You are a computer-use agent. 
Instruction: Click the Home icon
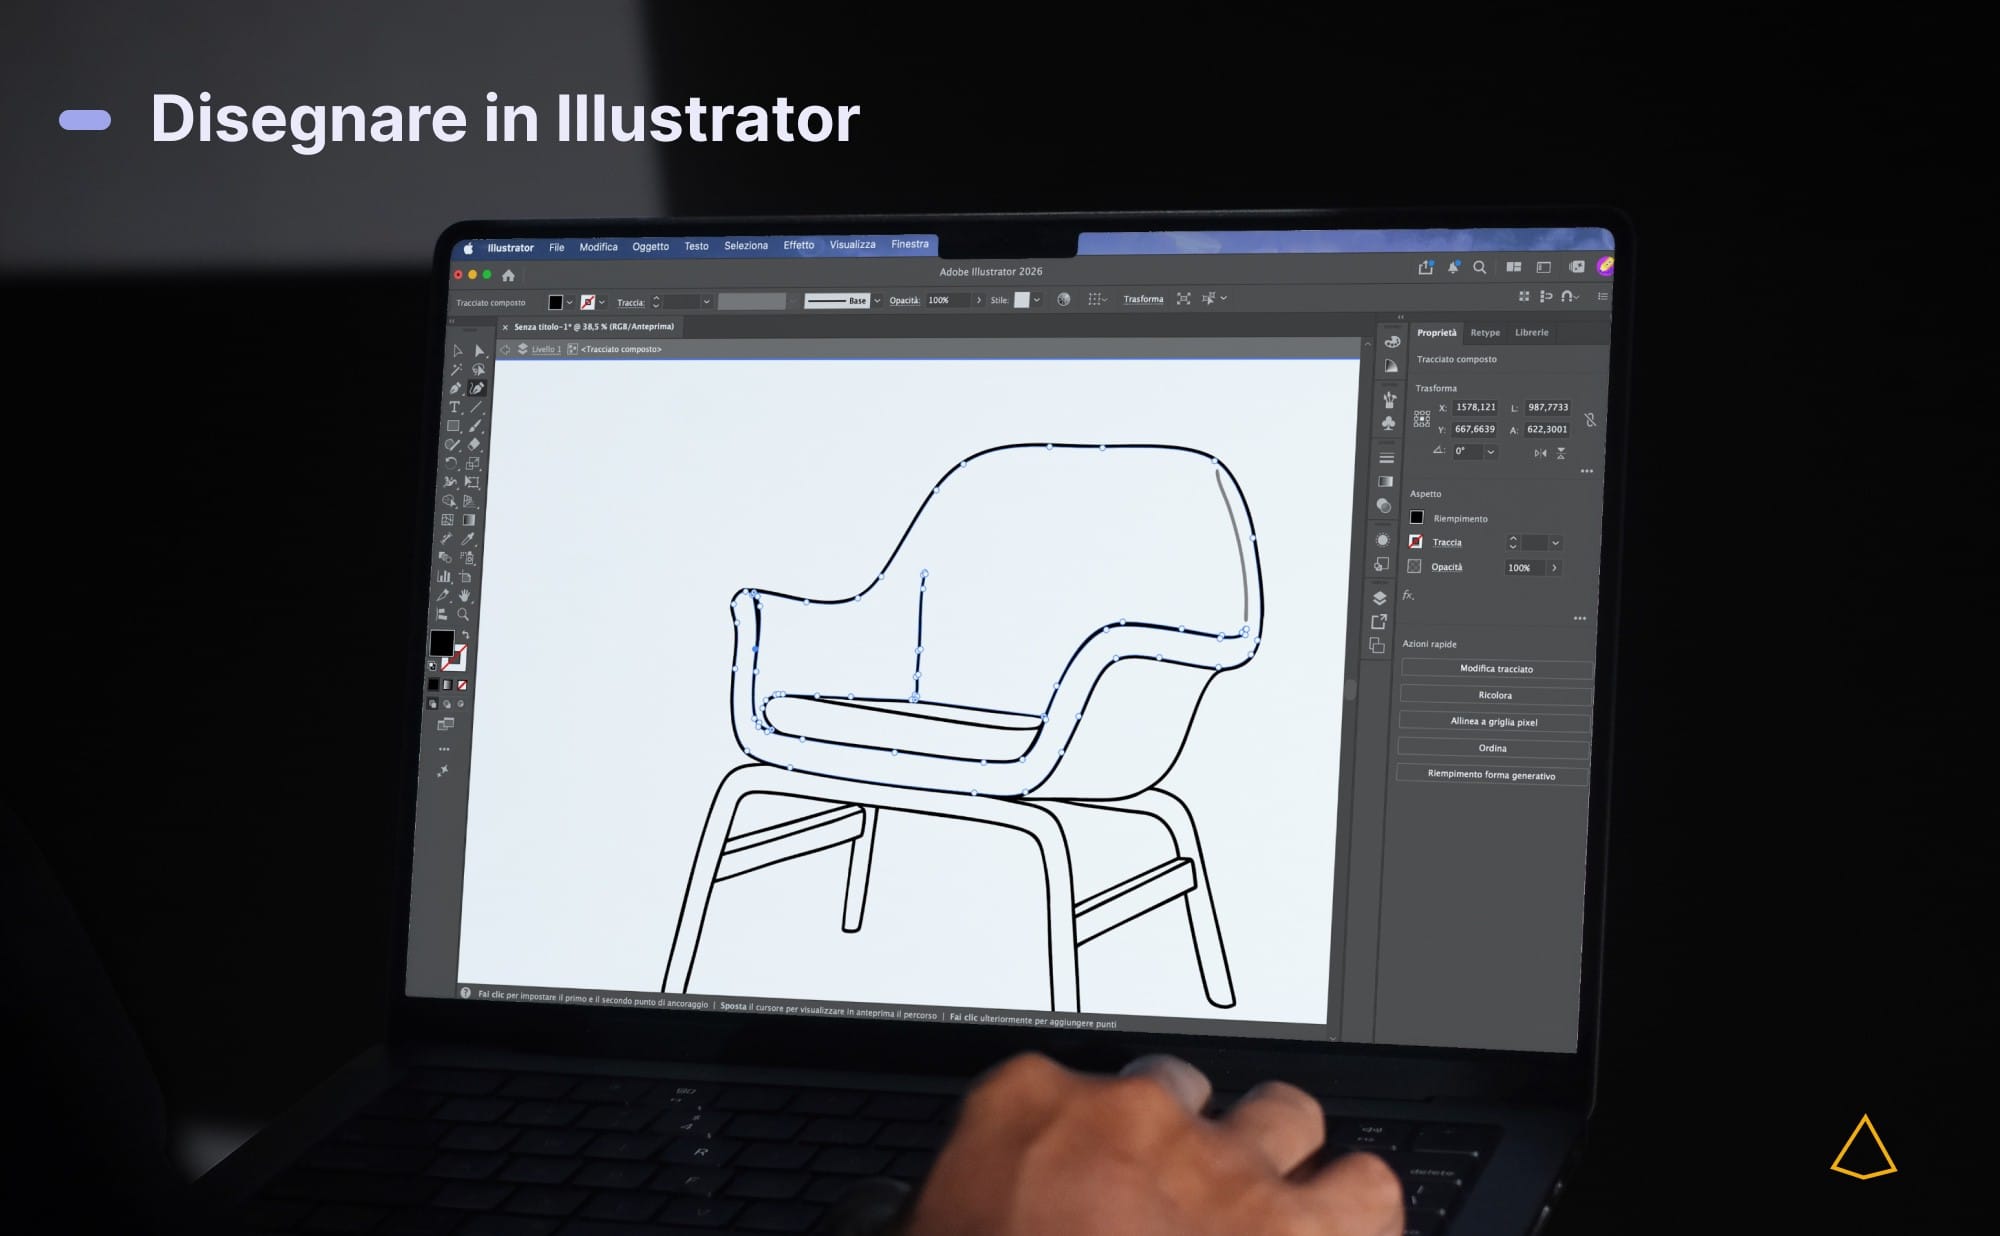(508, 275)
